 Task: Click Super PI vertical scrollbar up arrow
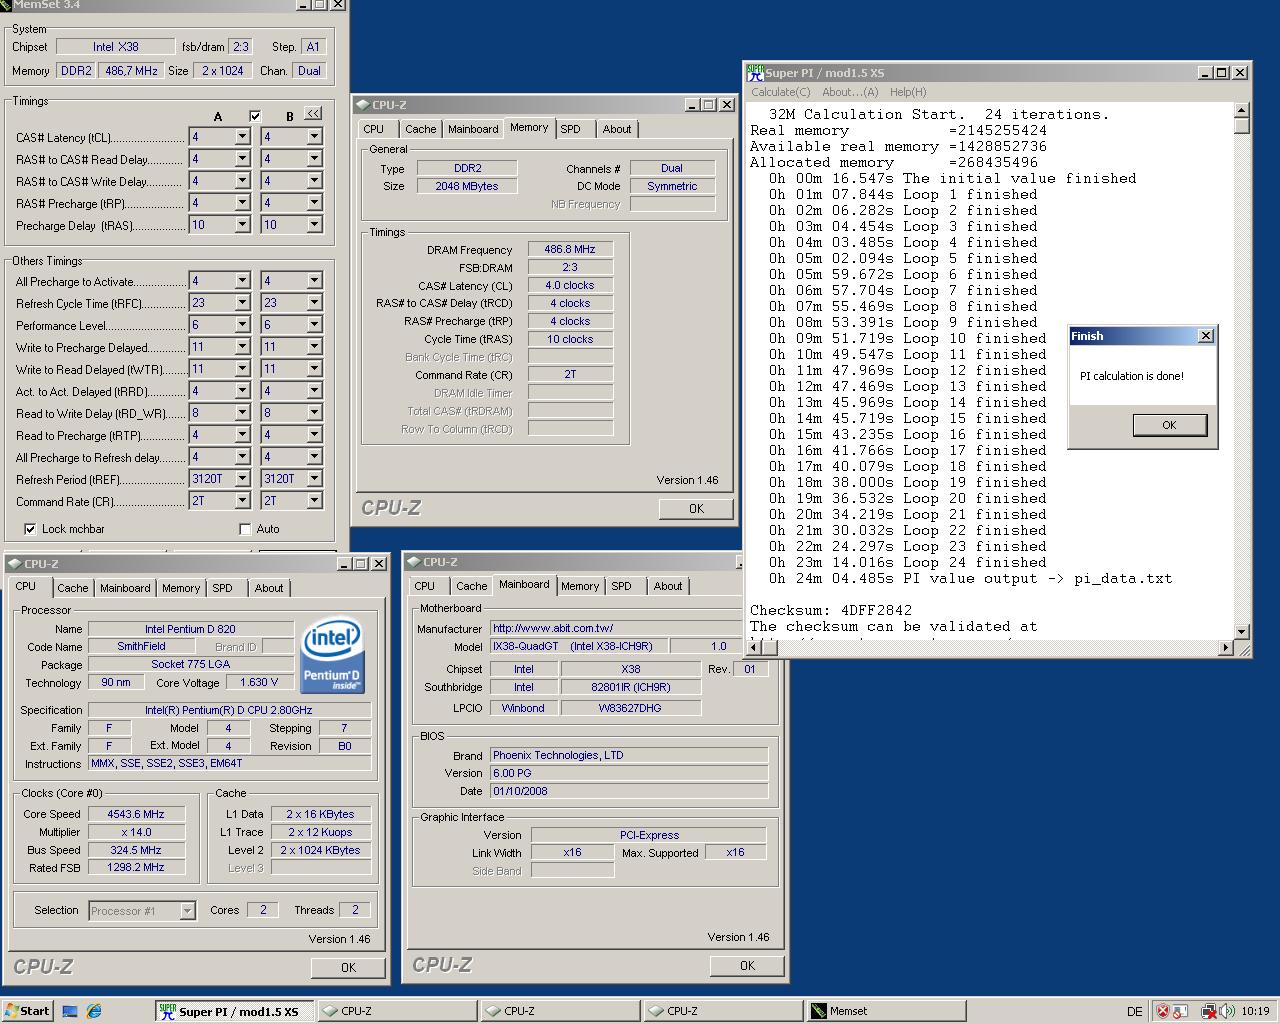click(1241, 110)
